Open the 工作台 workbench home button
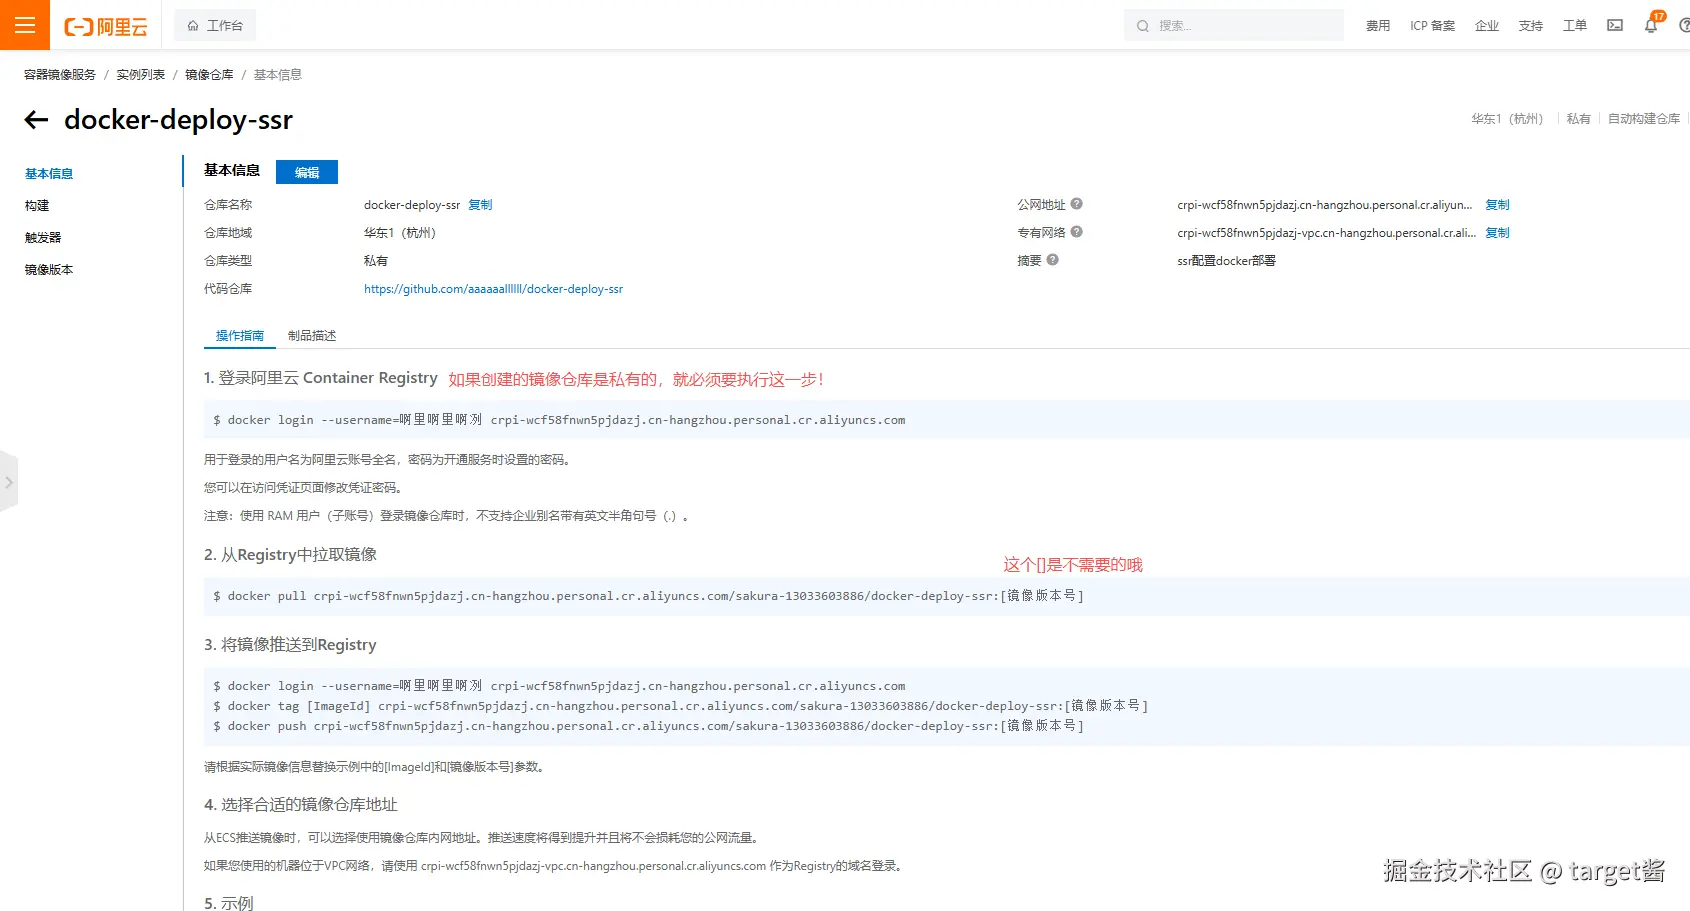1690x911 pixels. point(215,25)
